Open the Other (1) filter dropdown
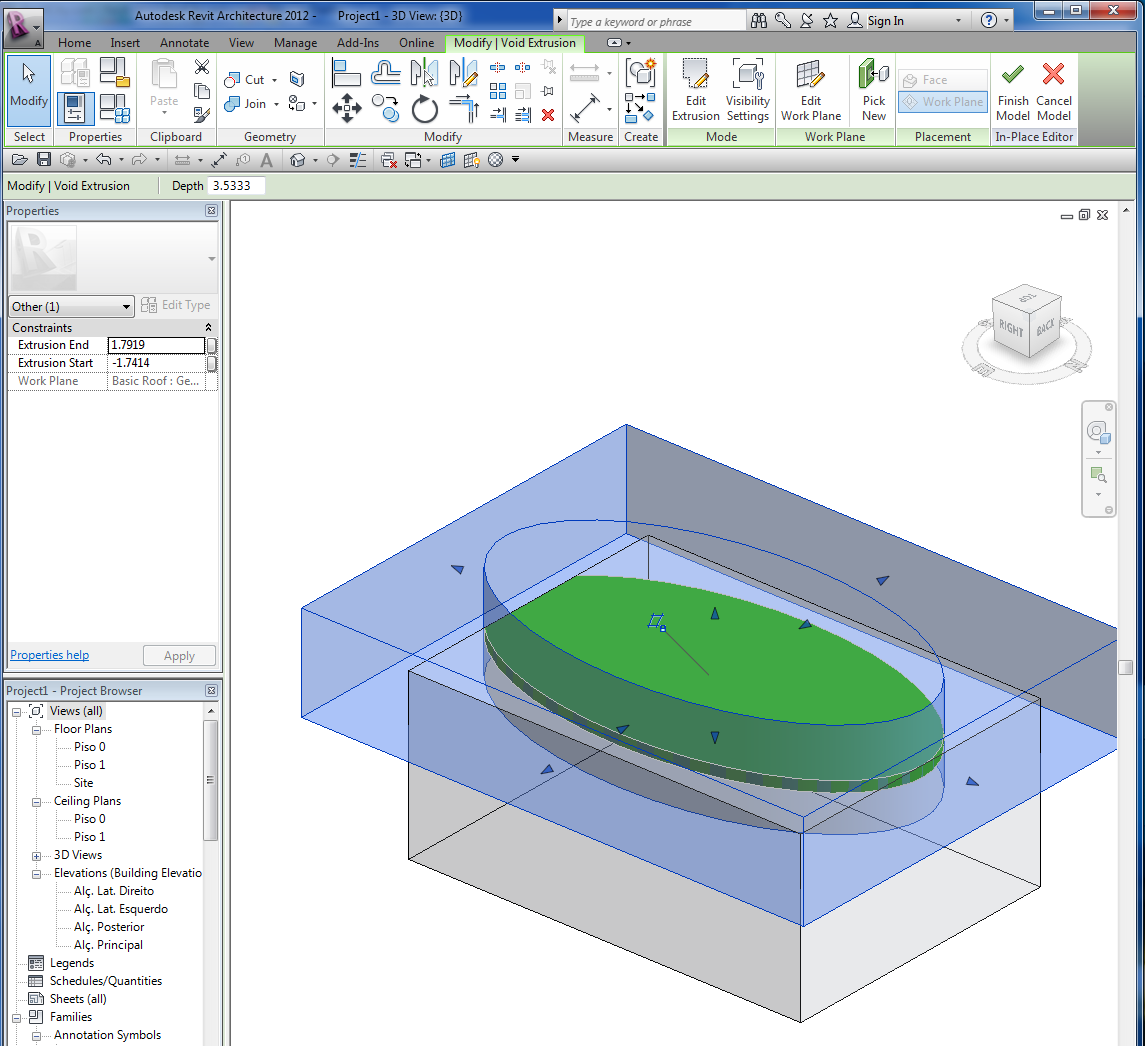 click(70, 306)
